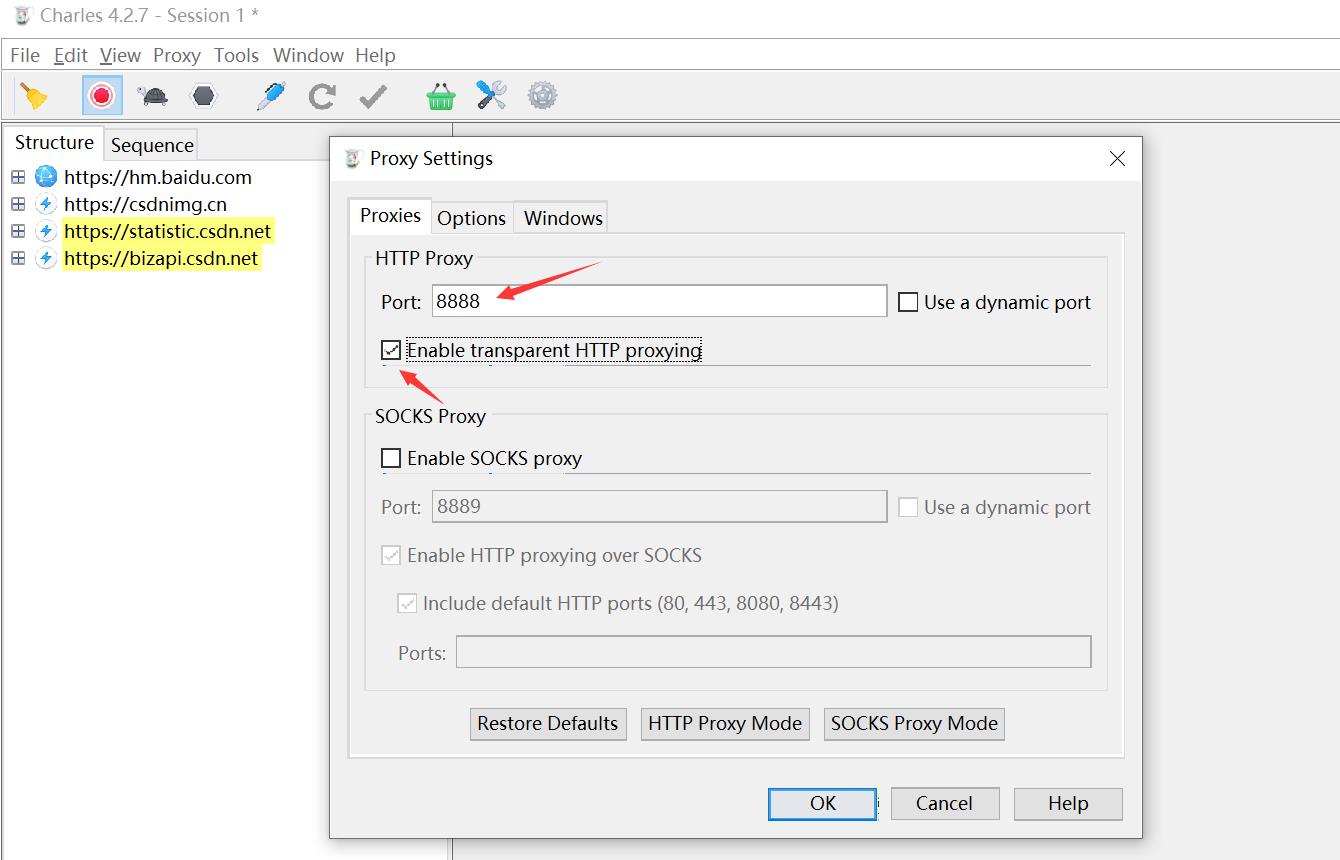Open the Tools menu
The width and height of the screenshot is (1340, 860).
[x=236, y=55]
